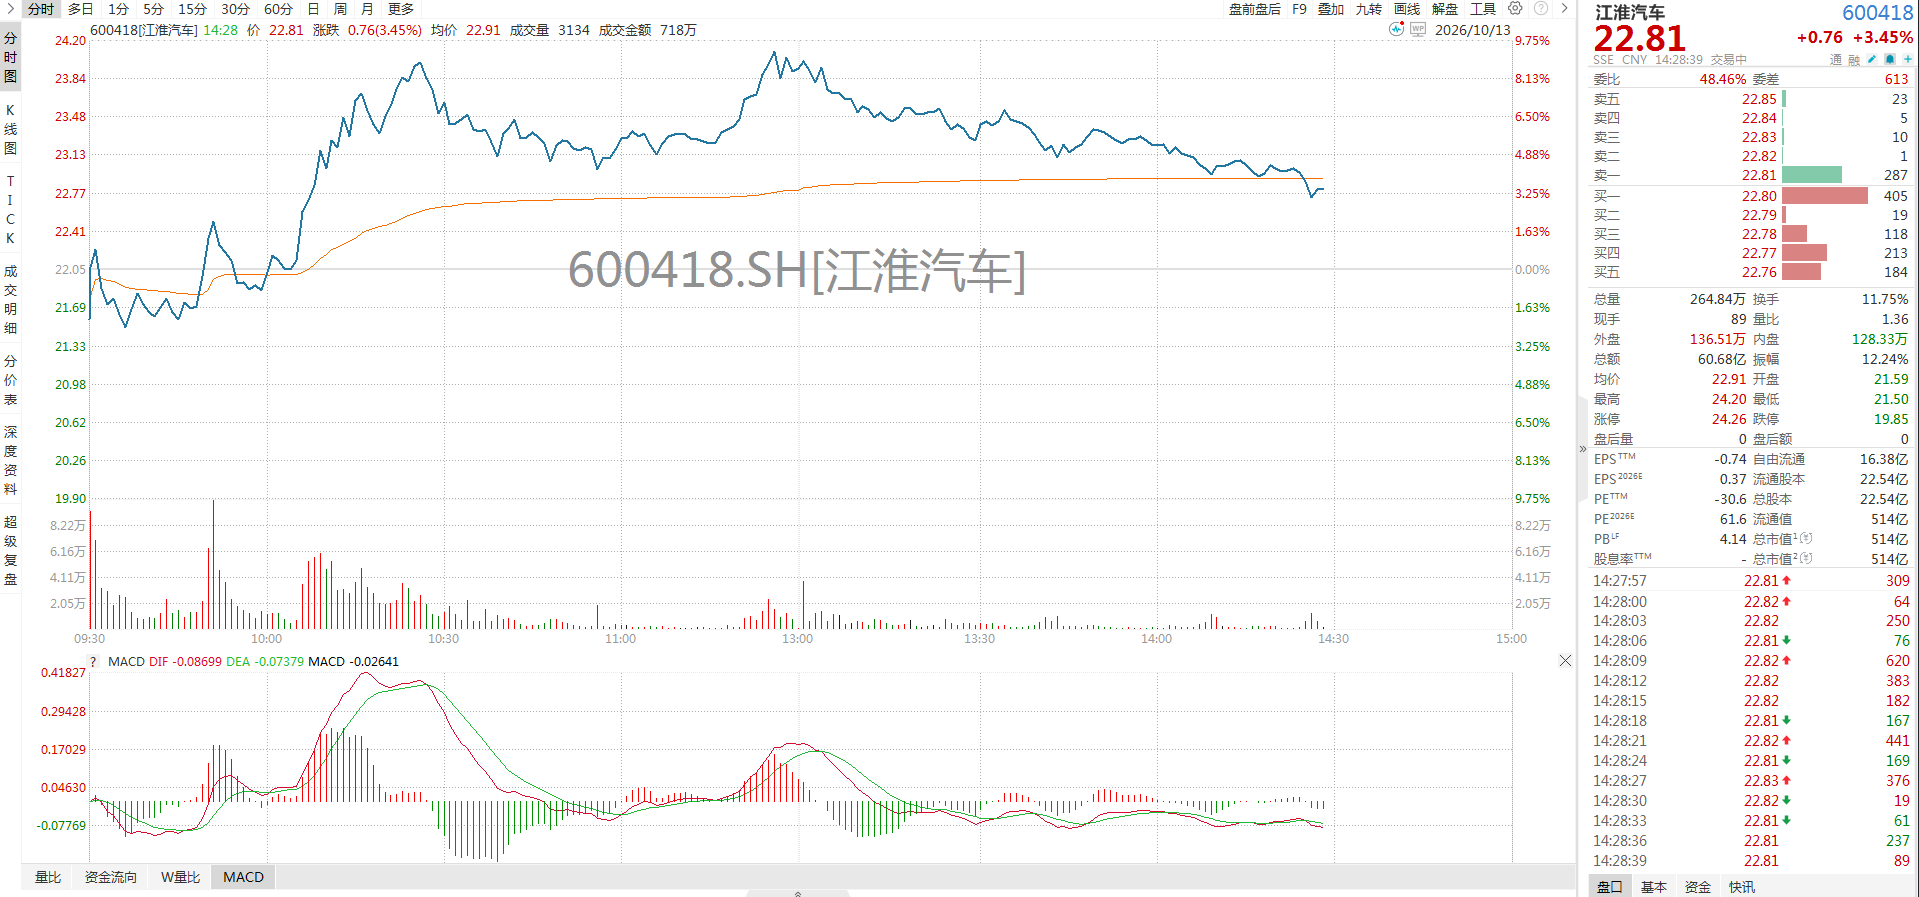
Task: Click the pulse monitor icon beside date
Action: coord(1396,29)
